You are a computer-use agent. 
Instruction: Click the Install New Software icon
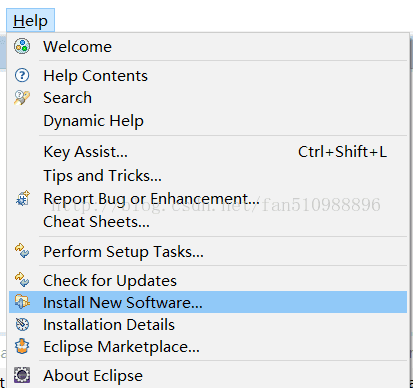pos(22,302)
